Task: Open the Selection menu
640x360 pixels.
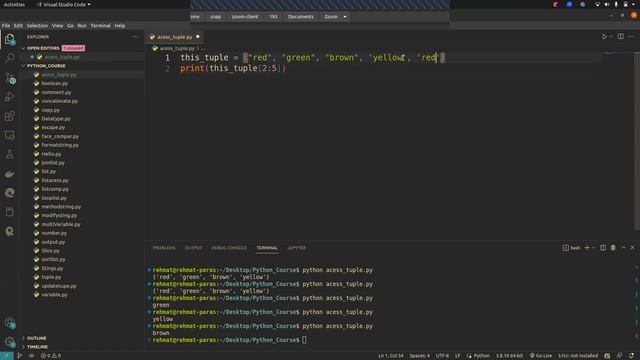Action: point(37,26)
